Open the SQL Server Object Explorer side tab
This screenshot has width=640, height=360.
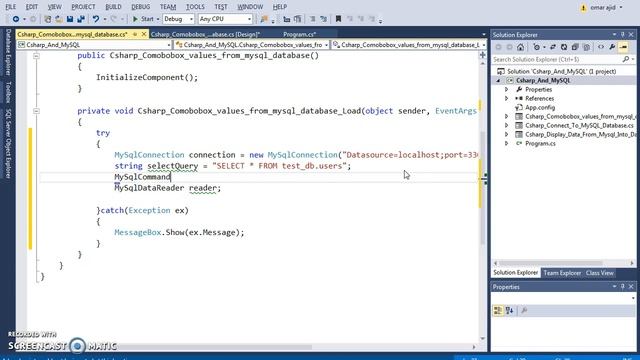[x=8, y=143]
